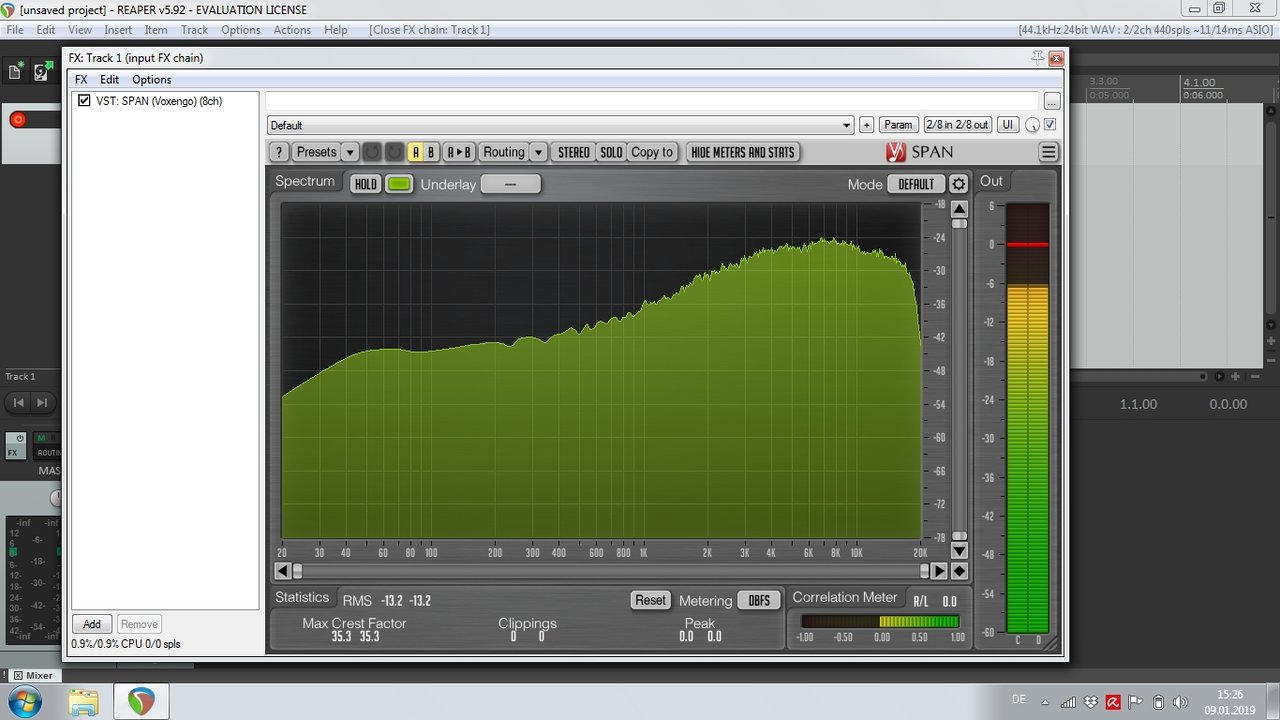1280x720 pixels.
Task: Click the Routing button
Action: (x=503, y=152)
